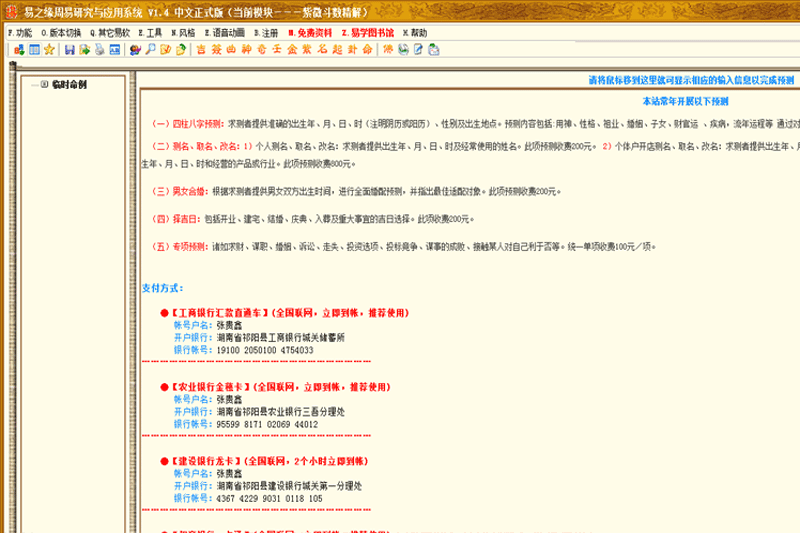Image resolution: width=800 pixels, height=533 pixels.
Task: Select the 金 module icon
Action: [292, 49]
